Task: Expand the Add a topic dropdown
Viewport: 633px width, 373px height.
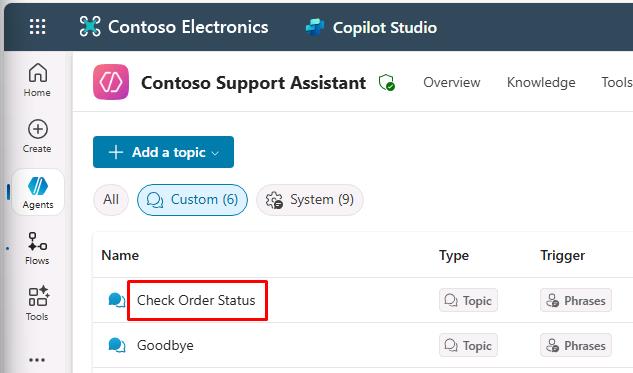Action: [x=163, y=152]
